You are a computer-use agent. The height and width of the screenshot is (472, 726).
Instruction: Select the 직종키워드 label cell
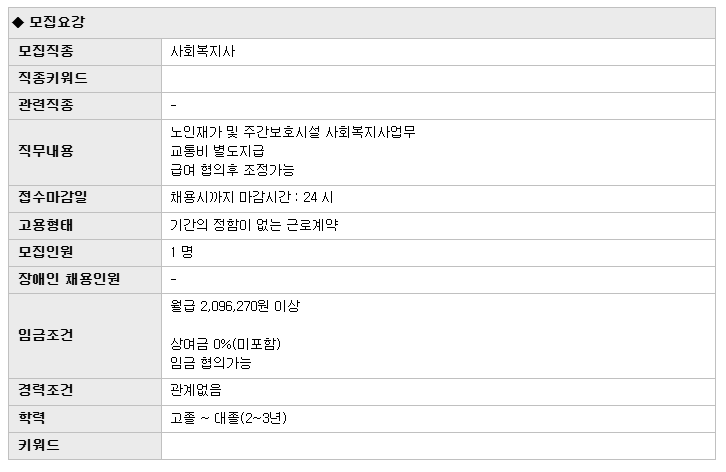point(85,79)
